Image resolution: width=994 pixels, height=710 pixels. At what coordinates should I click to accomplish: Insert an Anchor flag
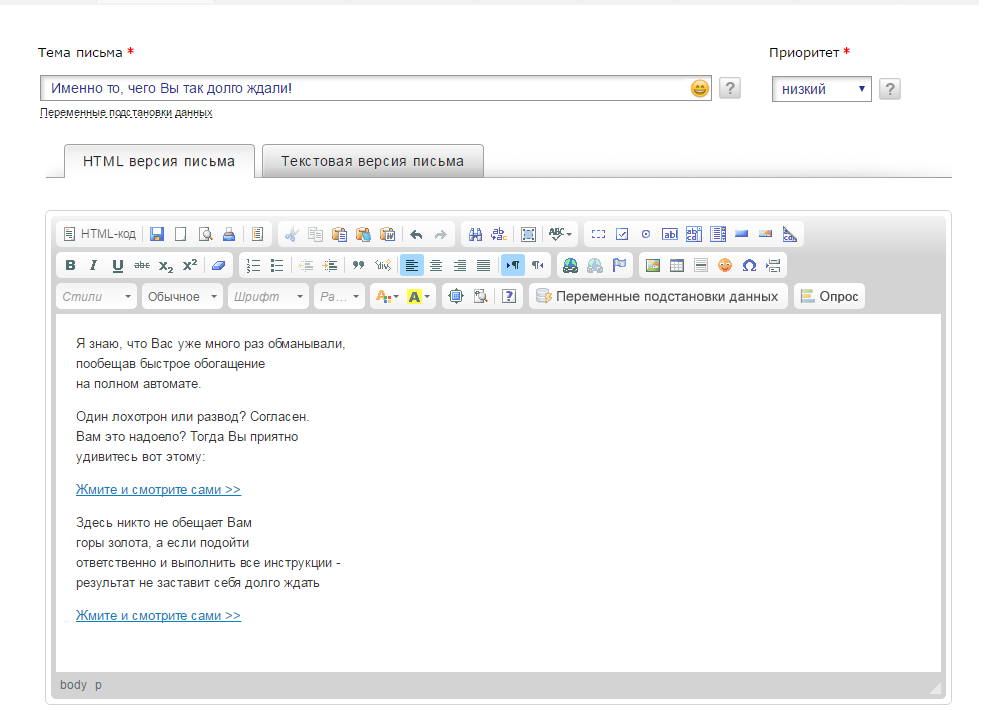click(619, 266)
